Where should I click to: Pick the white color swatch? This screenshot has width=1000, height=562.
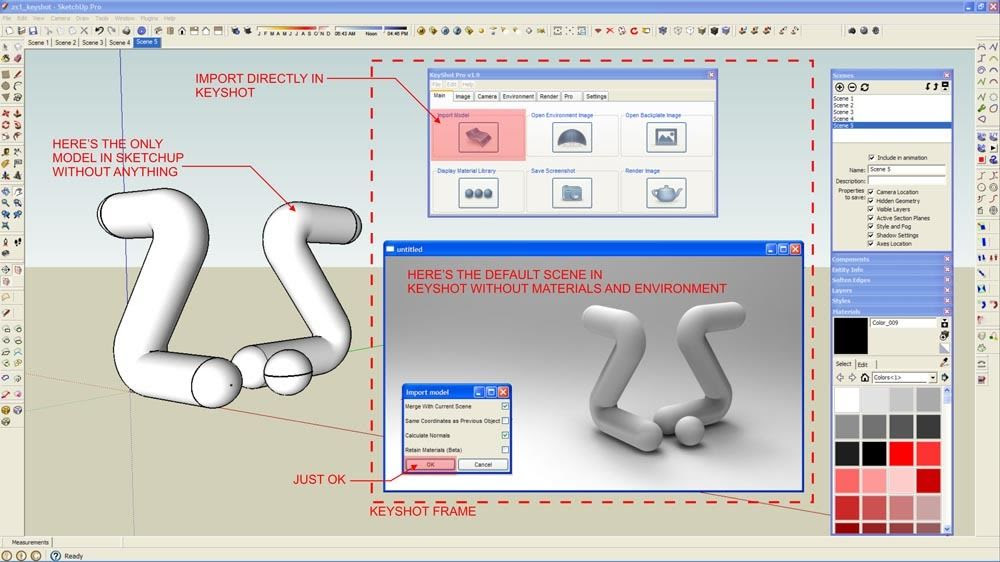(847, 400)
